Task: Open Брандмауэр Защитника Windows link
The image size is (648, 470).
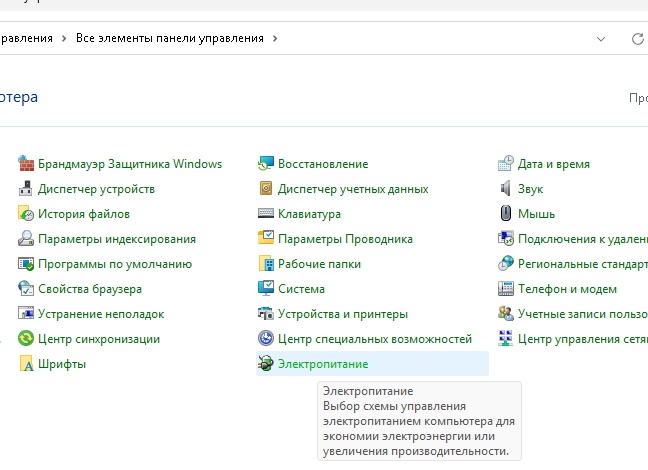Action: point(130,164)
